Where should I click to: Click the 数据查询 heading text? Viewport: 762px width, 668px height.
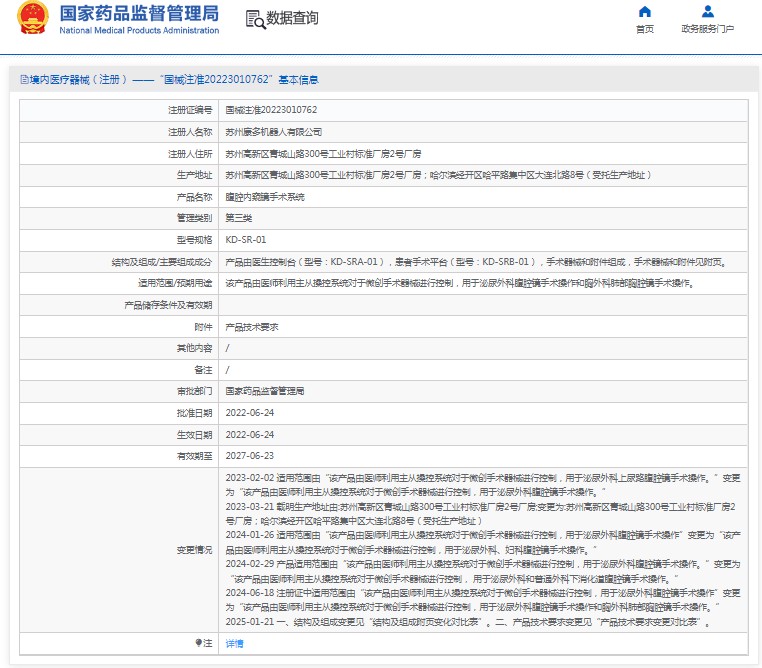(293, 19)
